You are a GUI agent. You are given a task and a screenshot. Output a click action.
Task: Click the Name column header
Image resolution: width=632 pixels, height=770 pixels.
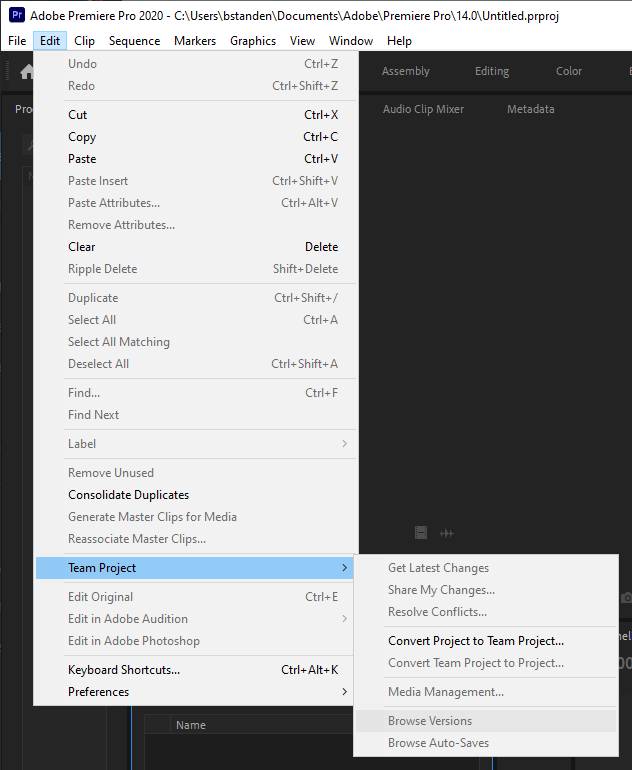[191, 725]
